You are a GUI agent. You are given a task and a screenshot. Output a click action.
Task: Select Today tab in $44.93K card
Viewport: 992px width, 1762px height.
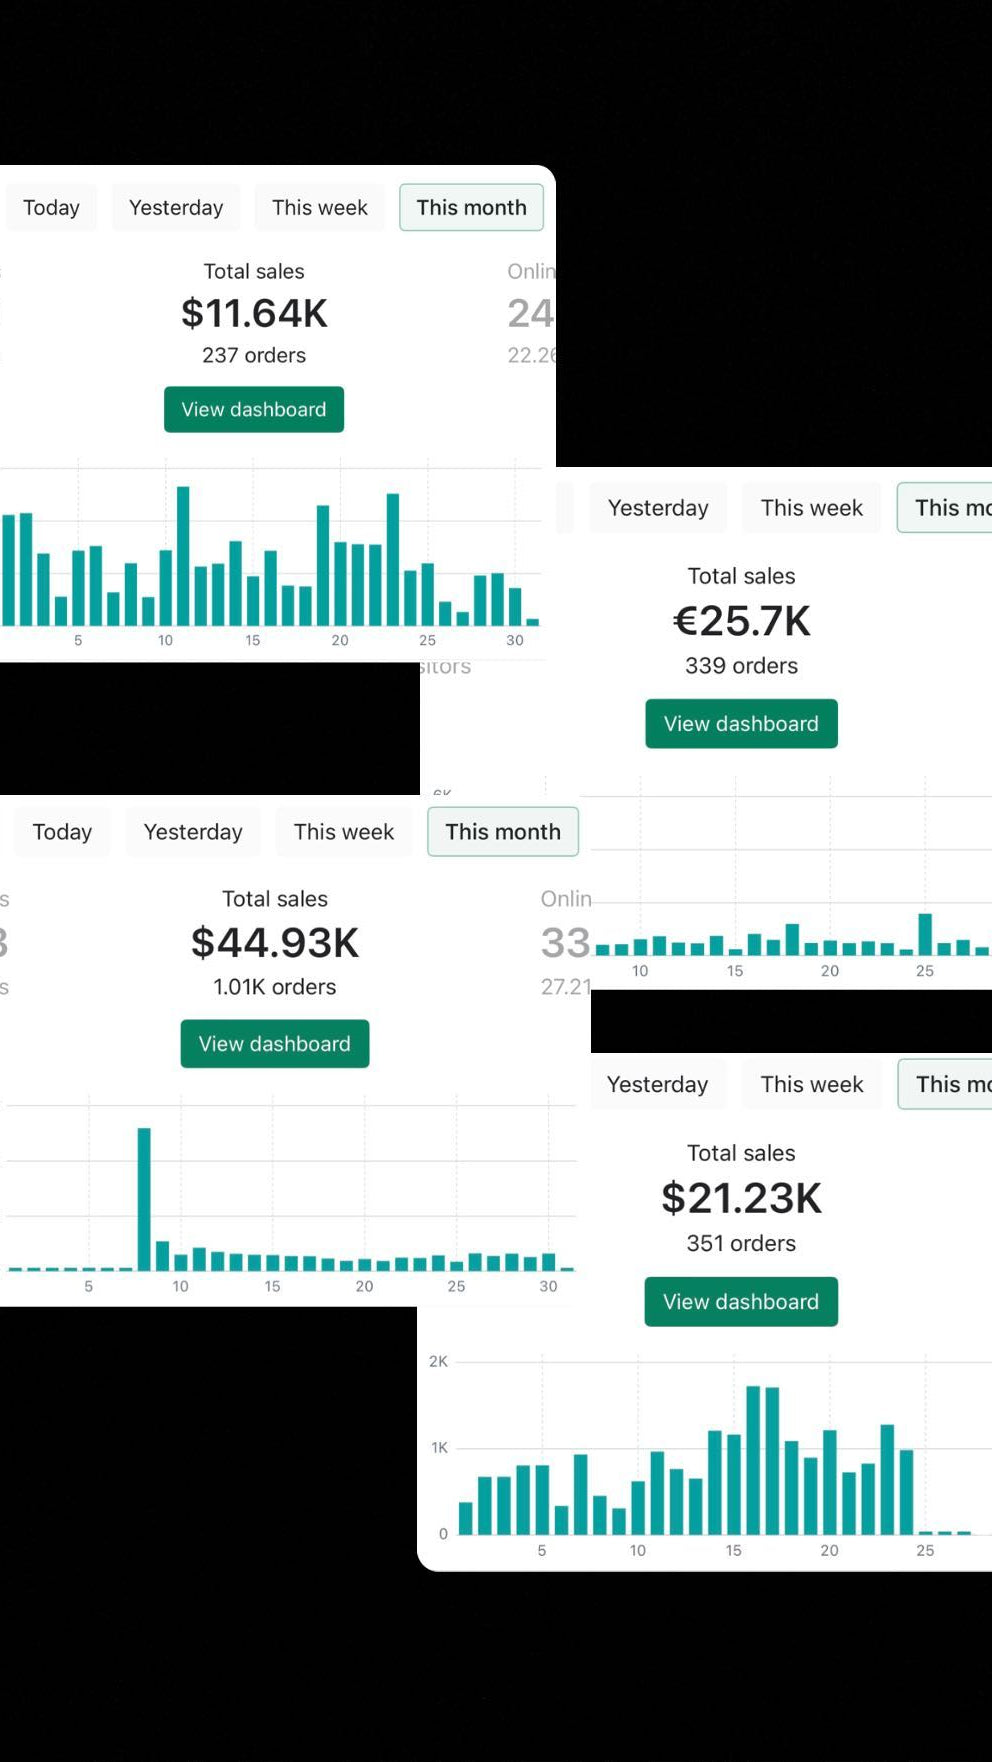(x=62, y=832)
